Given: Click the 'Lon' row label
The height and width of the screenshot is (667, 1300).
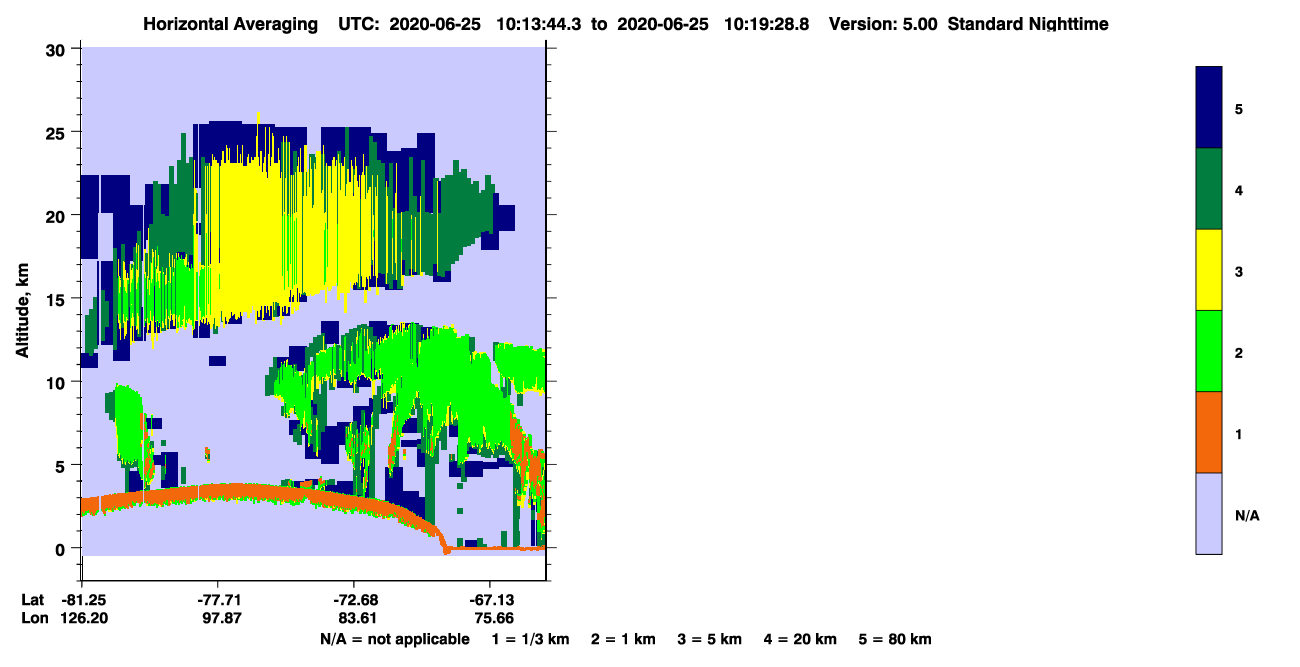Looking at the screenshot, I should [34, 618].
